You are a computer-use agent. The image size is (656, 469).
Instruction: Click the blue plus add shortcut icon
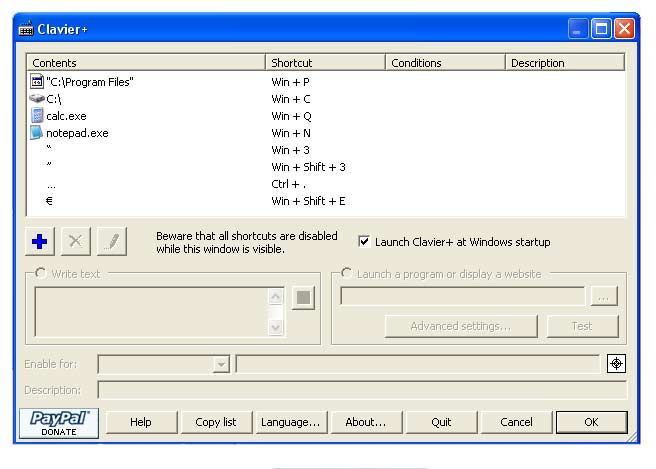pyautogui.click(x=40, y=241)
